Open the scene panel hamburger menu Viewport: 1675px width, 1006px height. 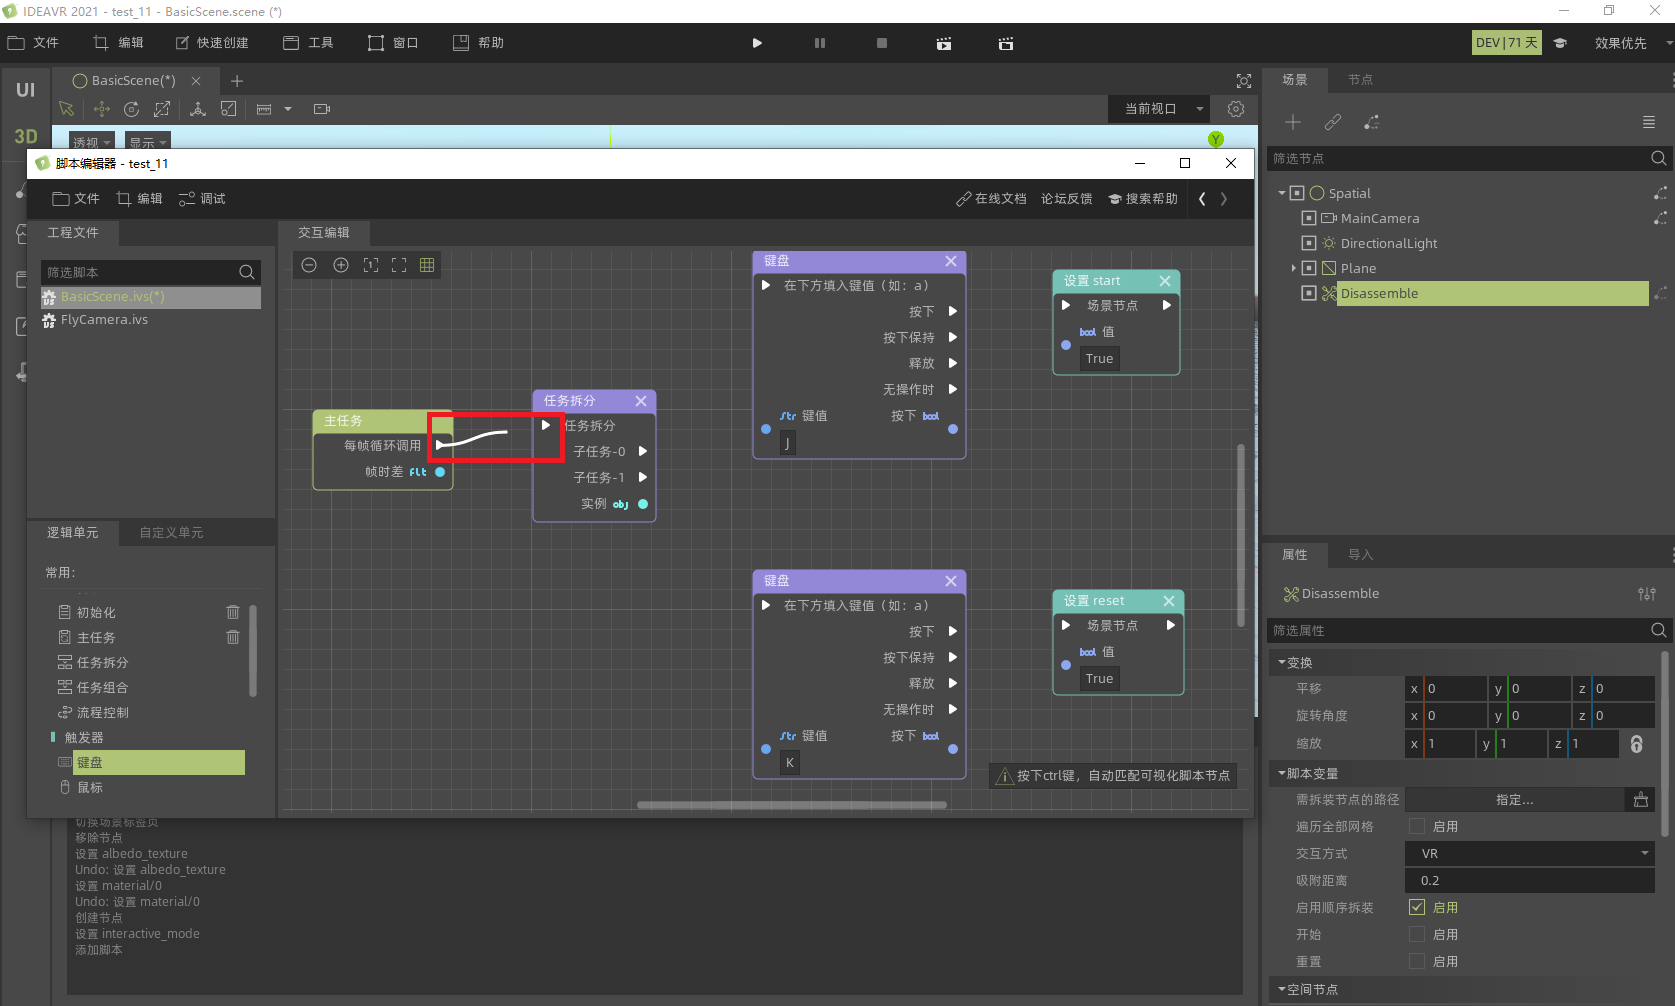tap(1649, 122)
